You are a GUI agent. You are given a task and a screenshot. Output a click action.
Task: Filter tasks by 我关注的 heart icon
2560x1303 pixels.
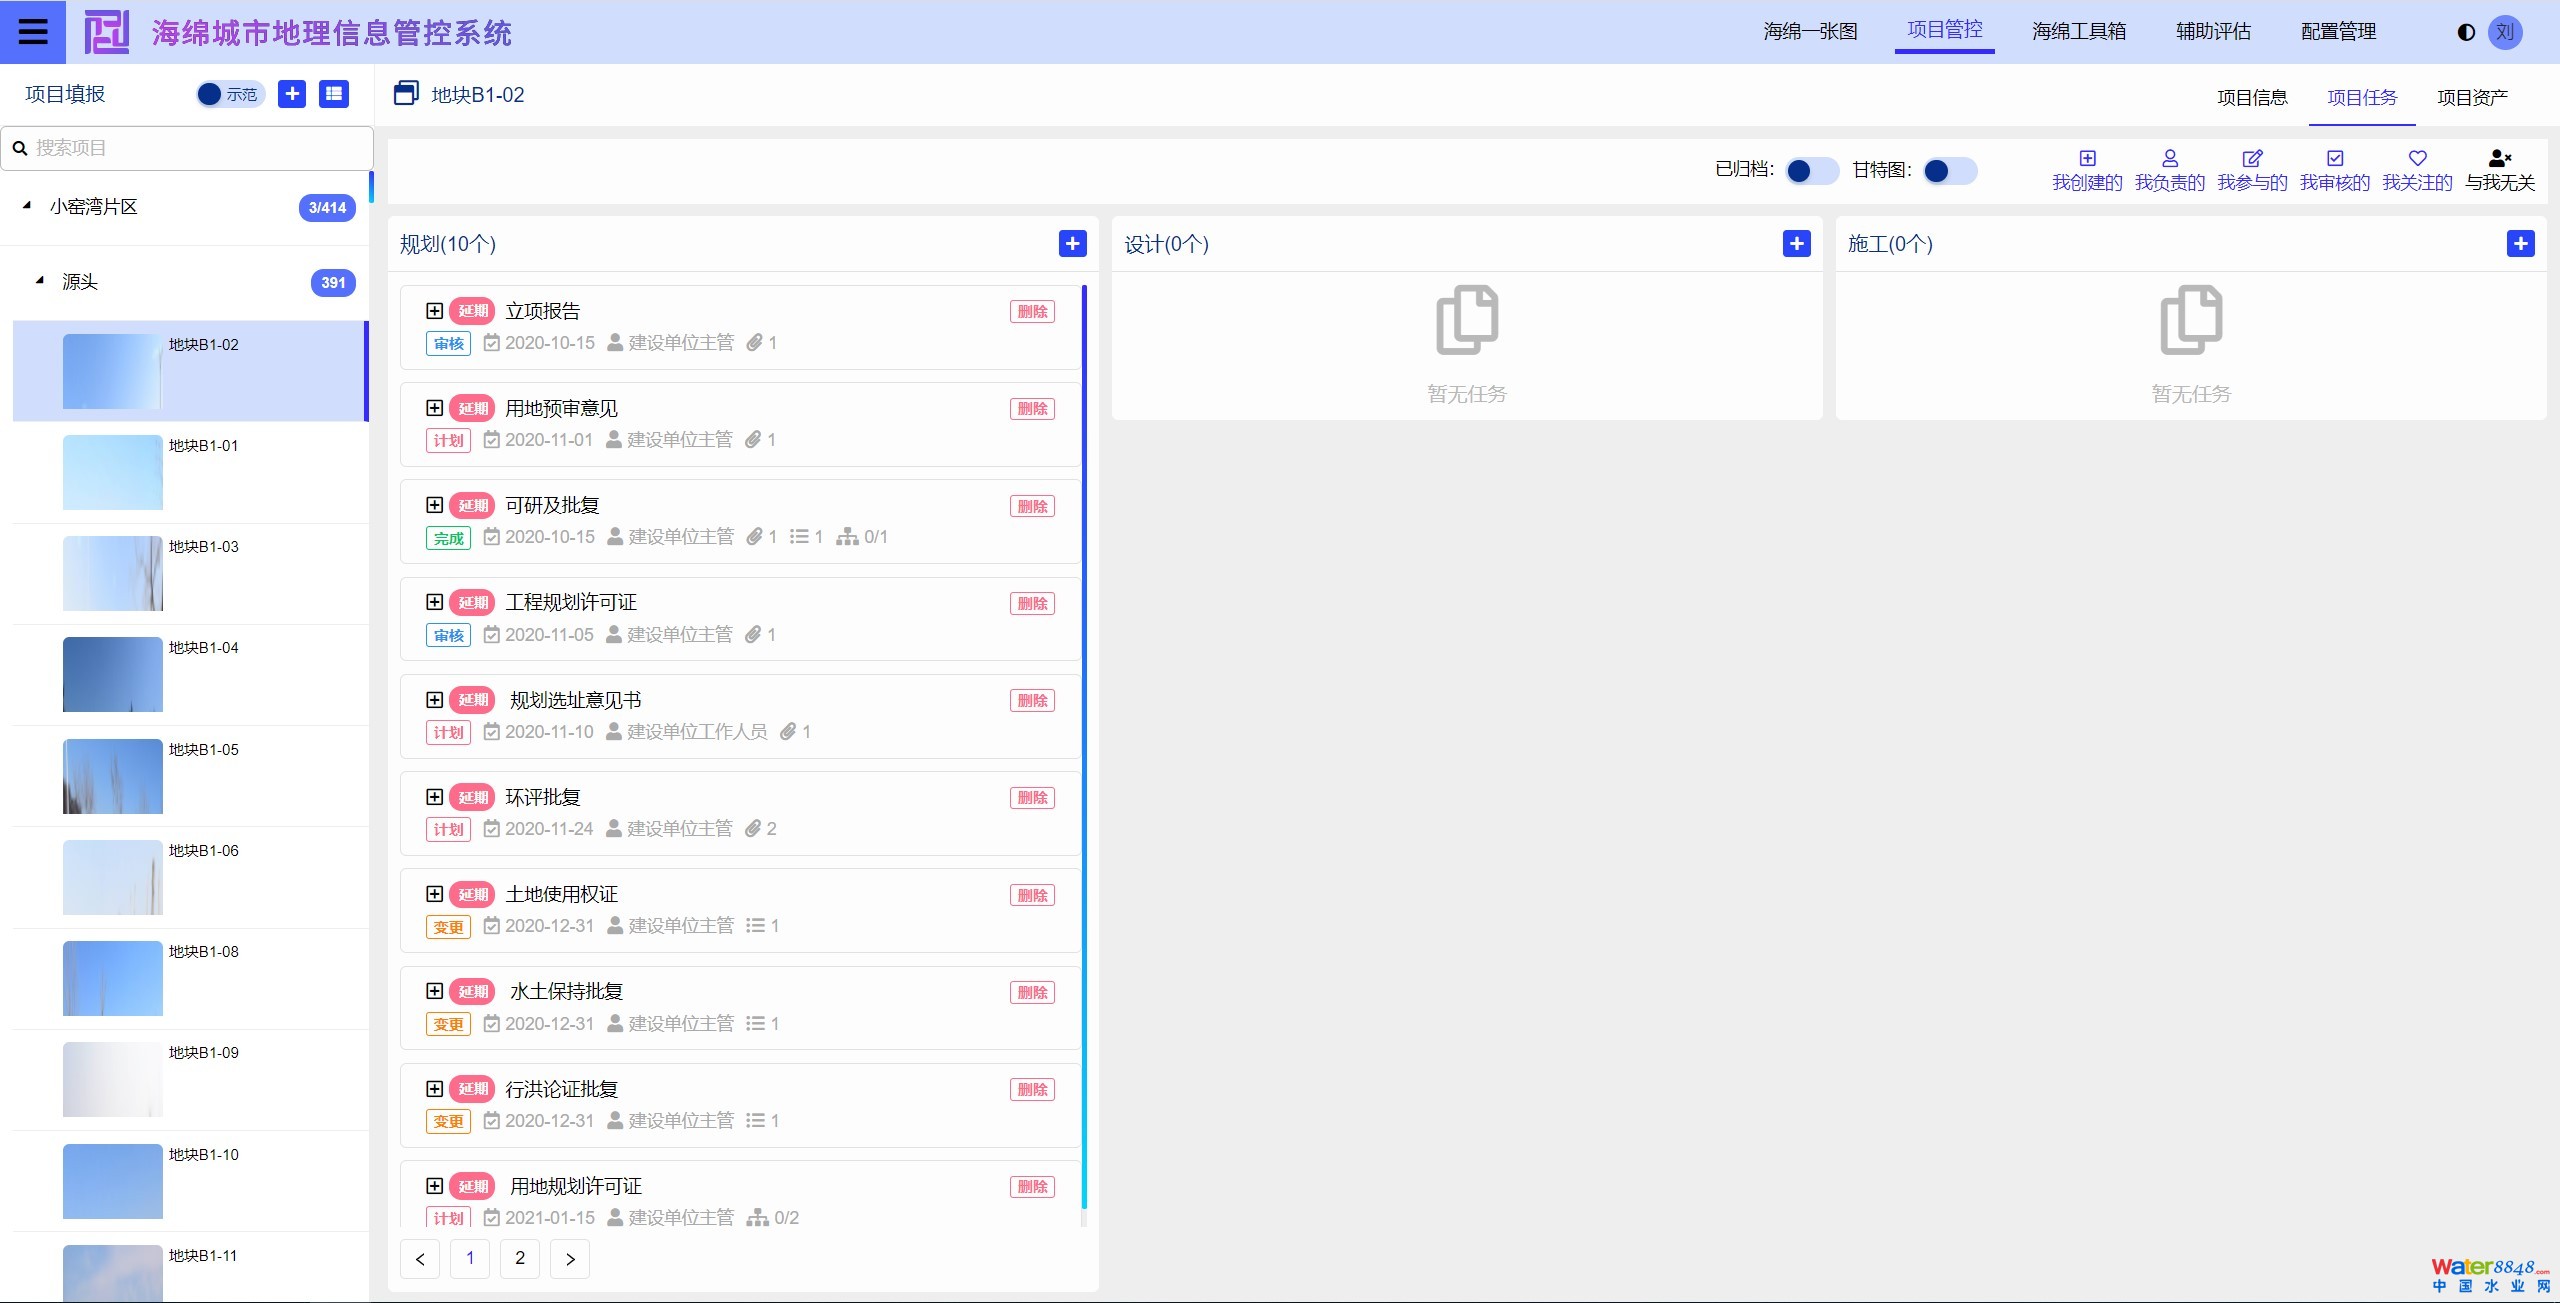[x=2417, y=159]
